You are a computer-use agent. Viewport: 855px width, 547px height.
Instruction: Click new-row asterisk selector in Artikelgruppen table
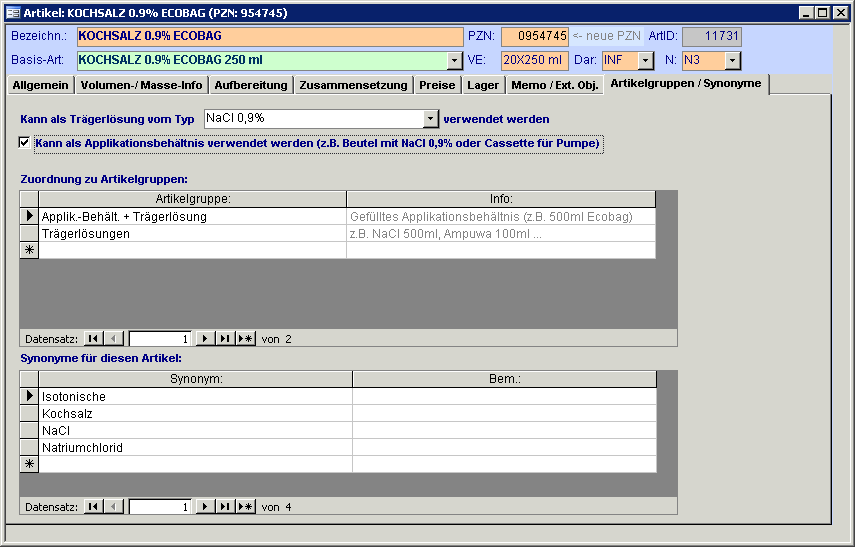pyautogui.click(x=29, y=250)
